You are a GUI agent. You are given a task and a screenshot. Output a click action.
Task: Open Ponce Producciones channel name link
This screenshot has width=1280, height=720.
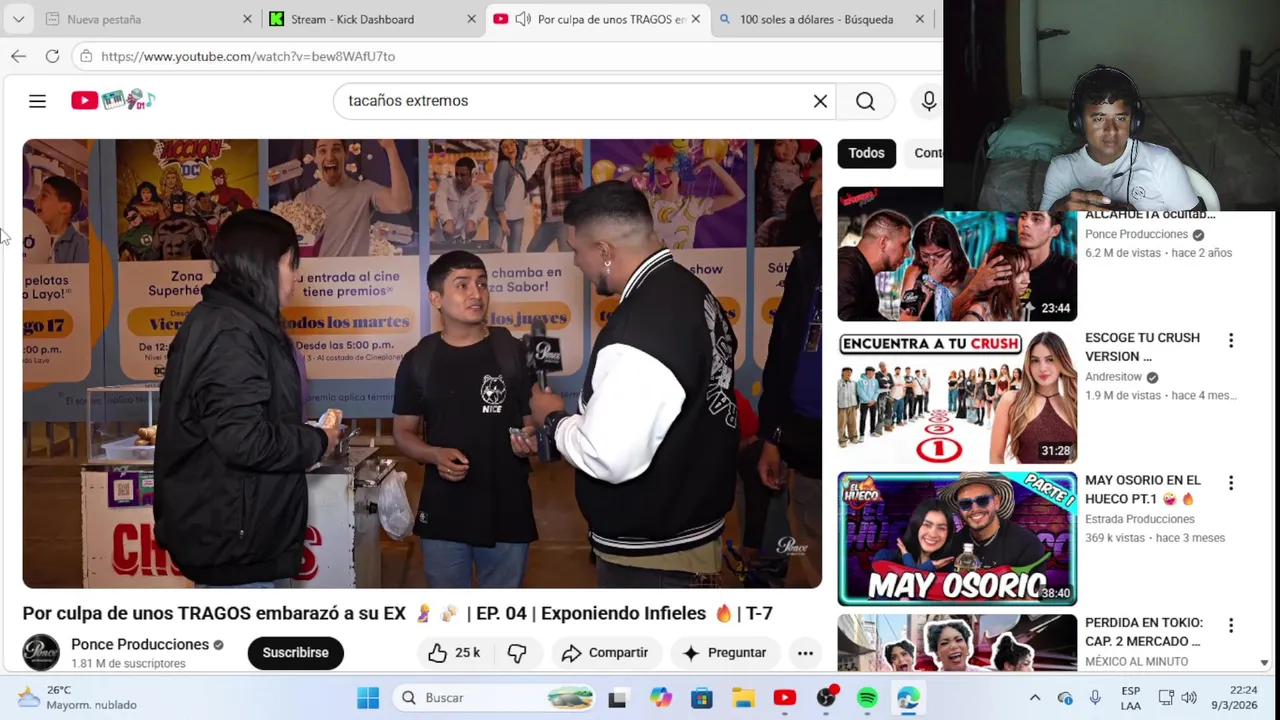tap(140, 645)
